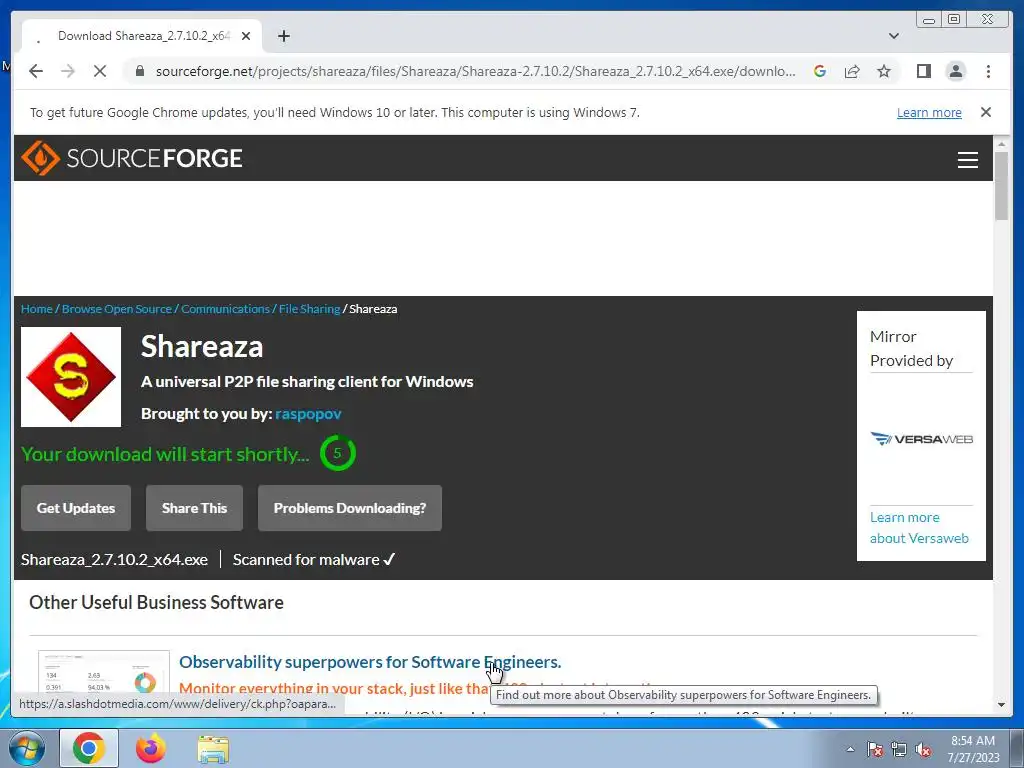Click the scrollbar down arrow
The height and width of the screenshot is (768, 1024).
pyautogui.click(x=1002, y=705)
